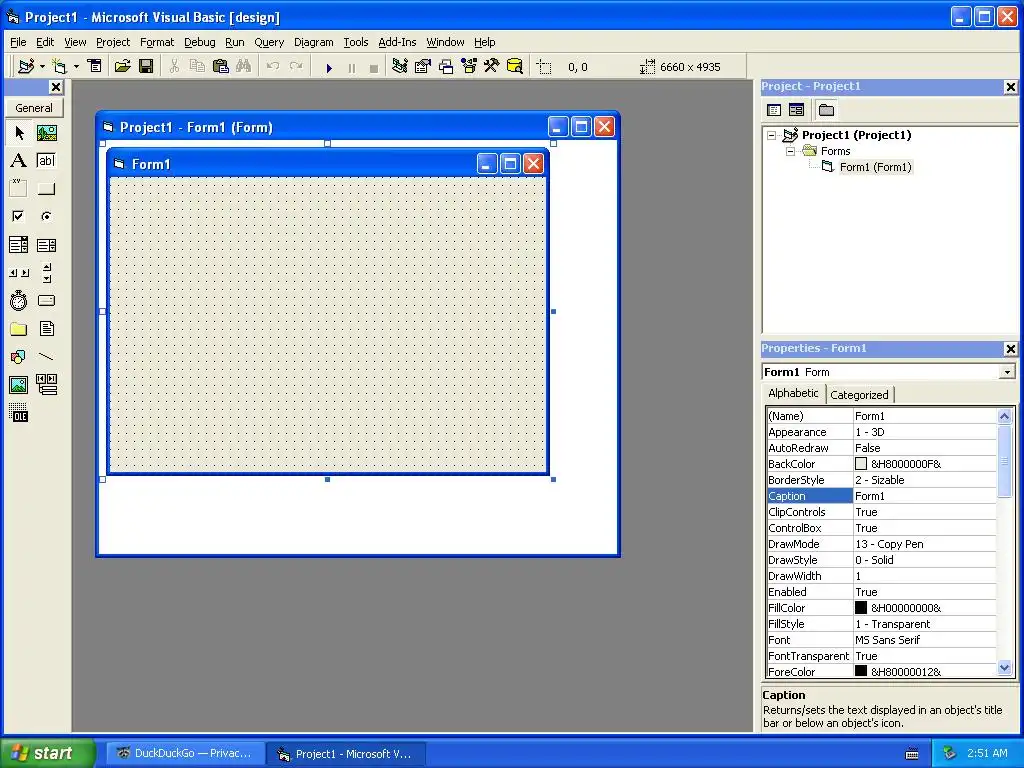Open the Form Layout Window toolbar icon

(446, 66)
